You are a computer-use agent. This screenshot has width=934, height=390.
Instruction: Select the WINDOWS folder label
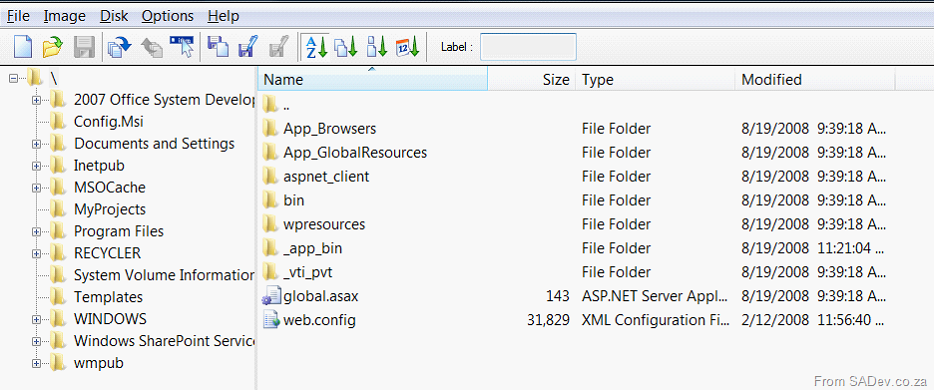110,319
